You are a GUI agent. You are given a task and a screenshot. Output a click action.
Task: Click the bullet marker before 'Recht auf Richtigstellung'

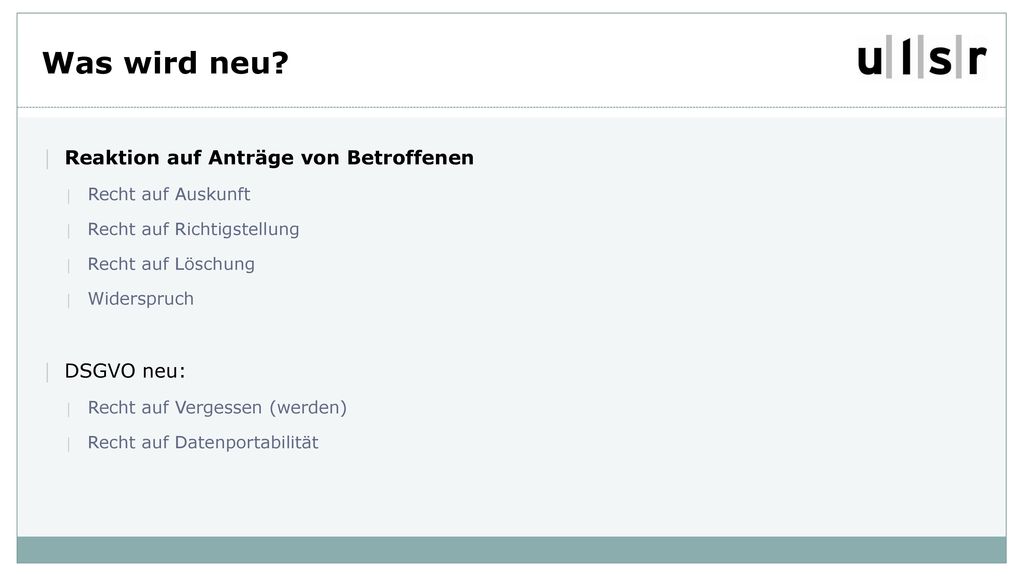click(x=69, y=231)
